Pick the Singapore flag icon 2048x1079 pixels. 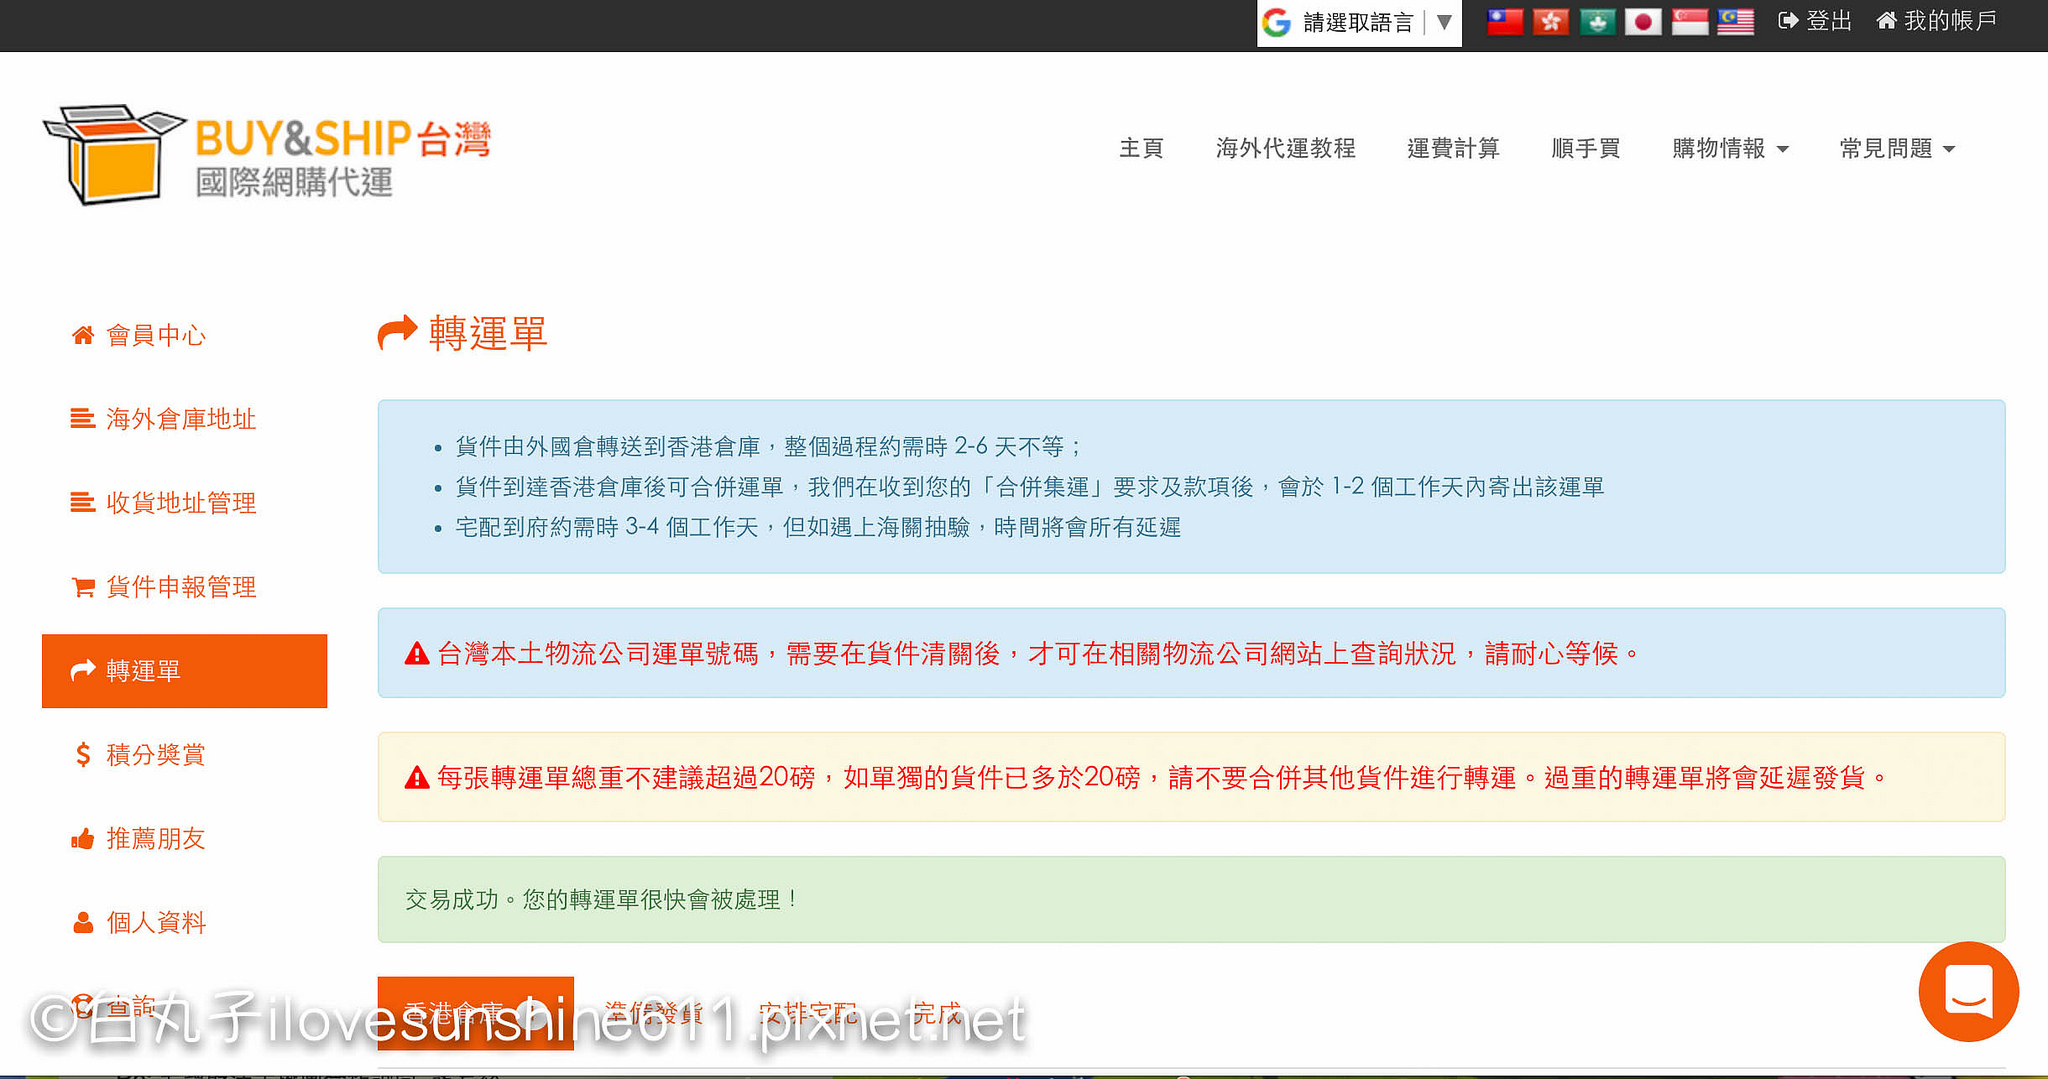click(1690, 21)
